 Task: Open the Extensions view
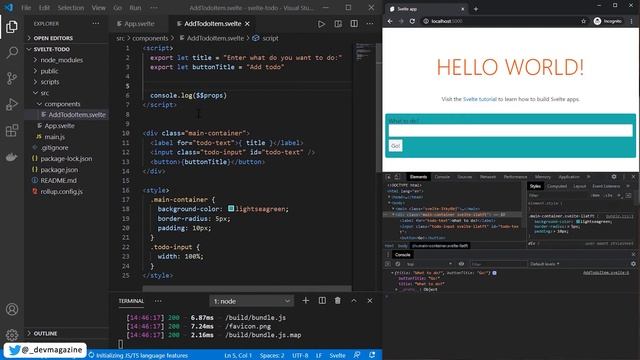pos(12,130)
